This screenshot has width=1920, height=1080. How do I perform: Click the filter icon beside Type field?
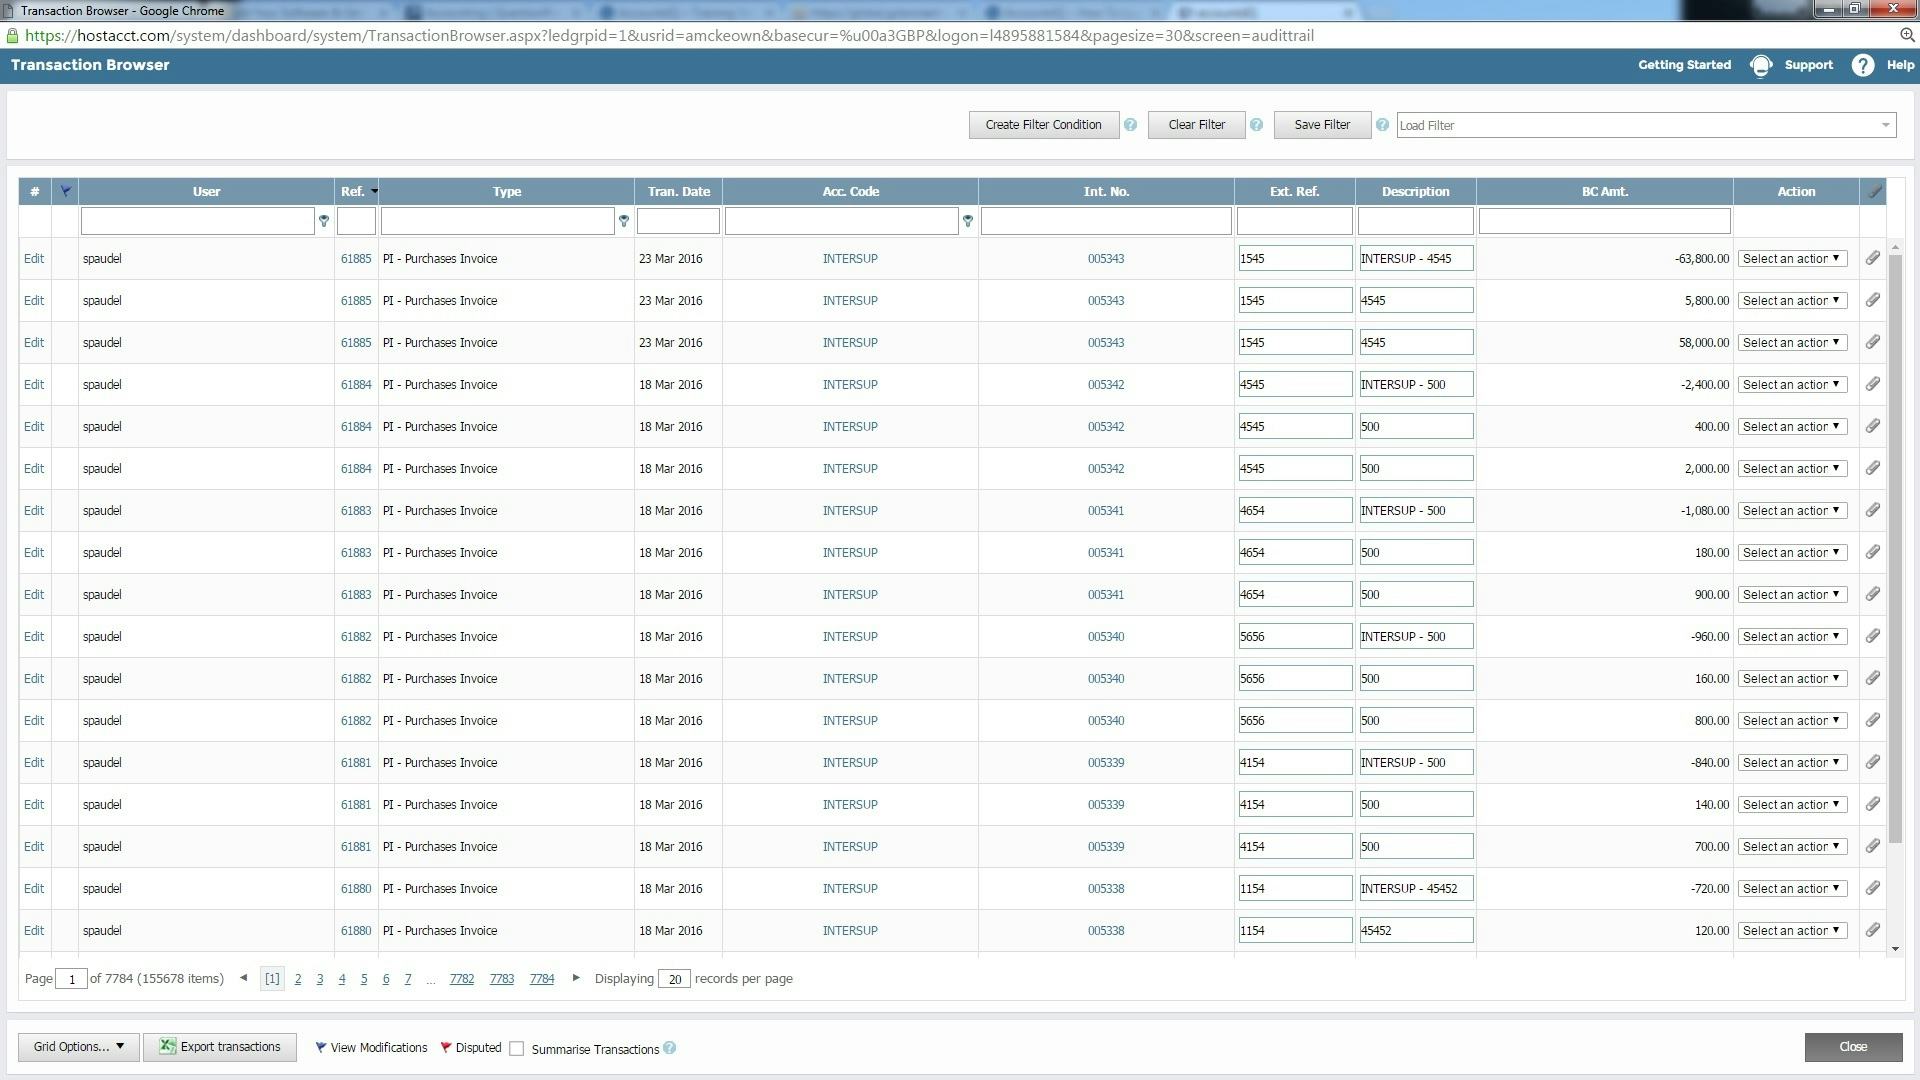pos(624,221)
